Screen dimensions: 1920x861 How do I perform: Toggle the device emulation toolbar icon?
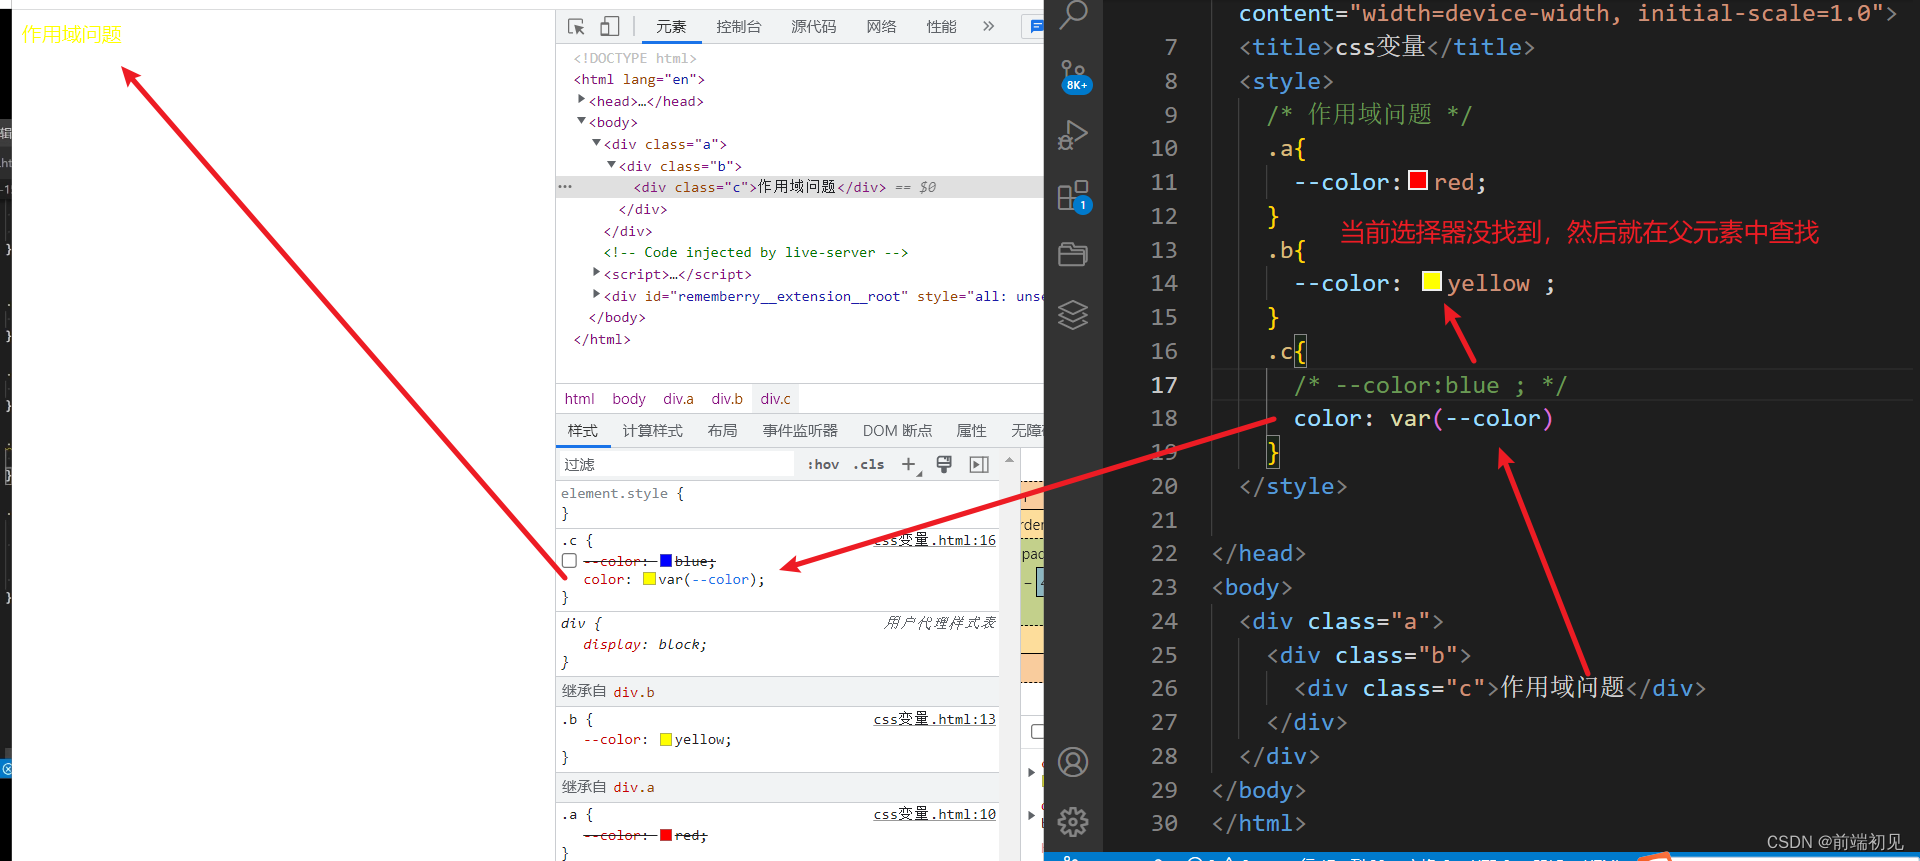click(610, 27)
